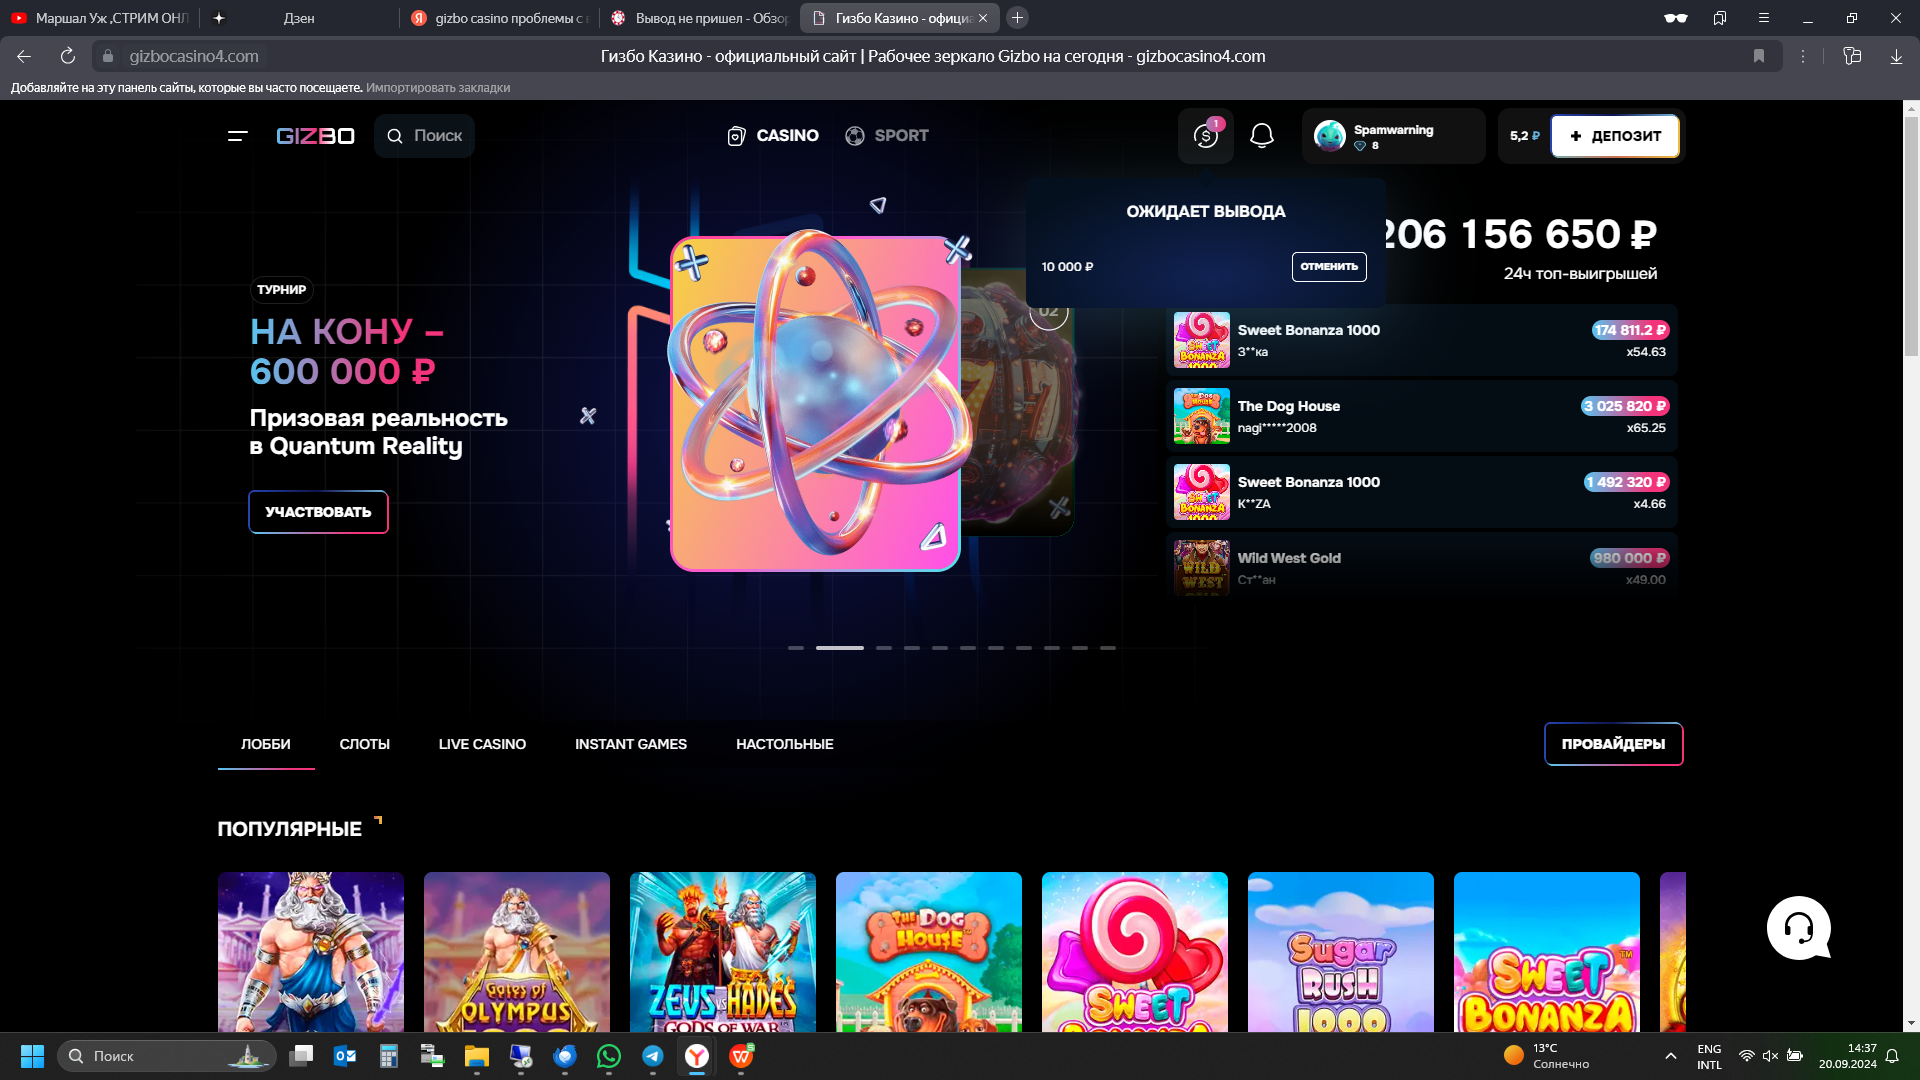
Task: Open Sweet Bonanza 1000 win by K**ZA
Action: pos(1421,492)
